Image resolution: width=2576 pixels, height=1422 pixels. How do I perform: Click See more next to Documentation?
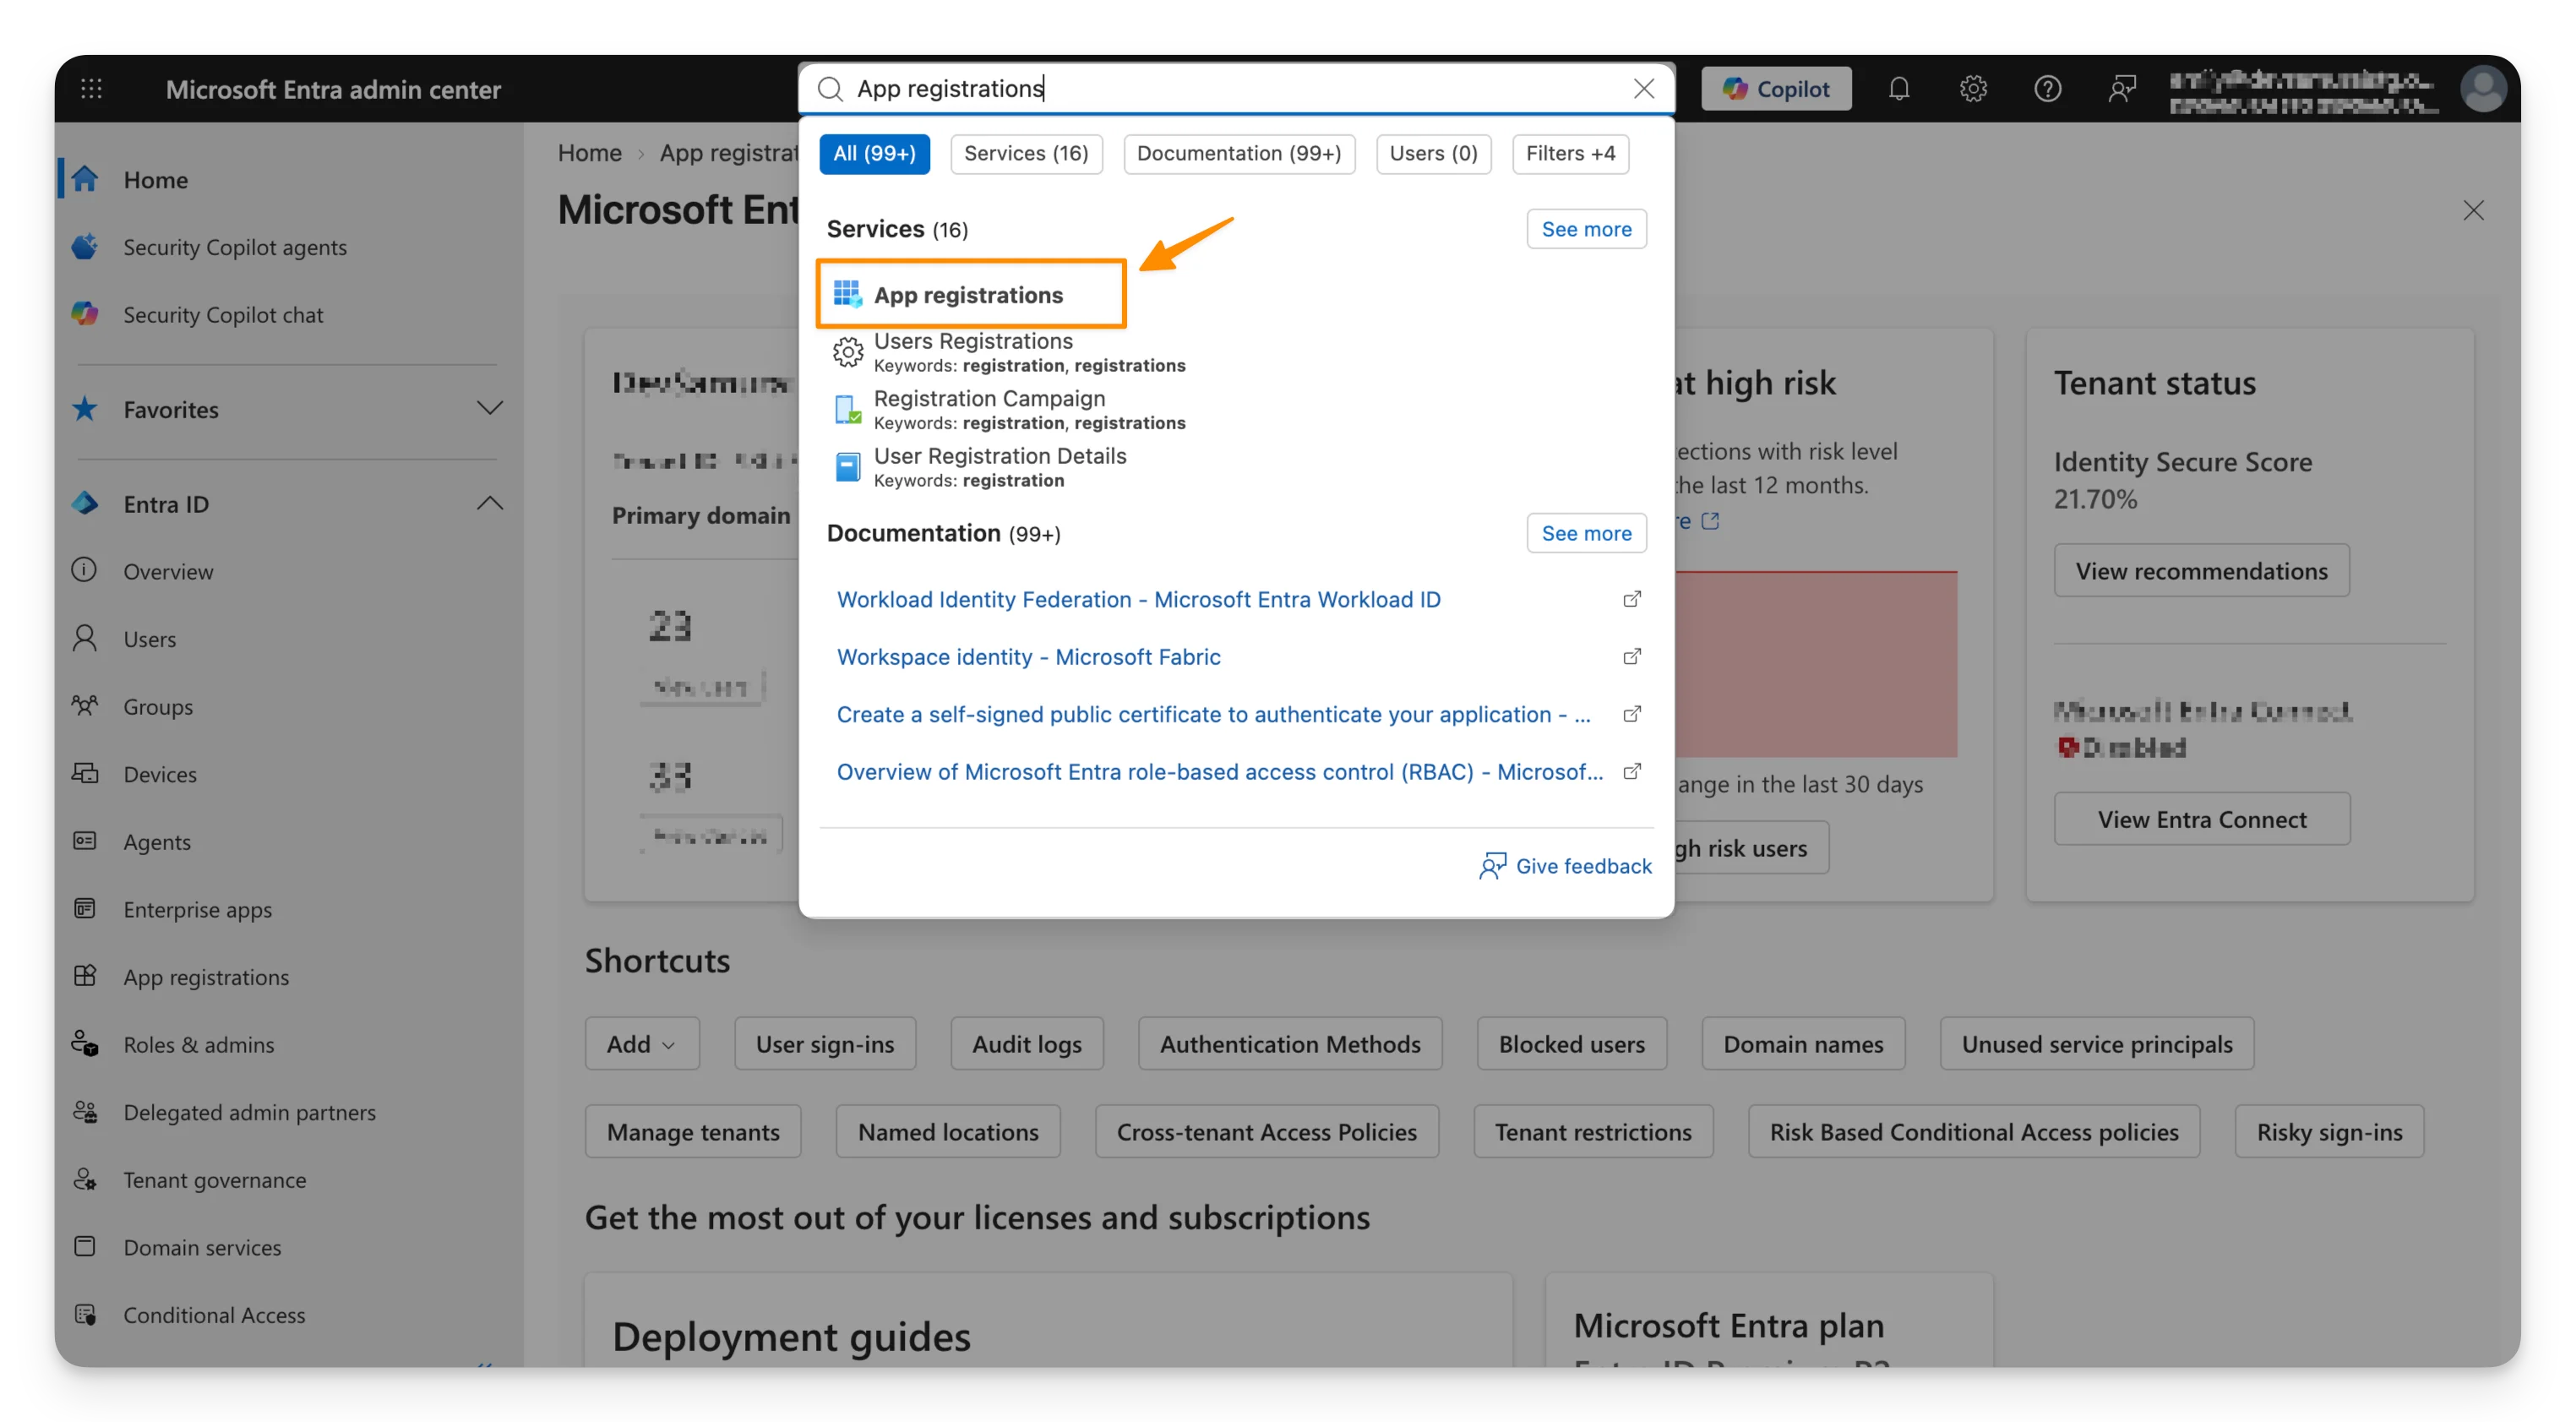[x=1586, y=532]
